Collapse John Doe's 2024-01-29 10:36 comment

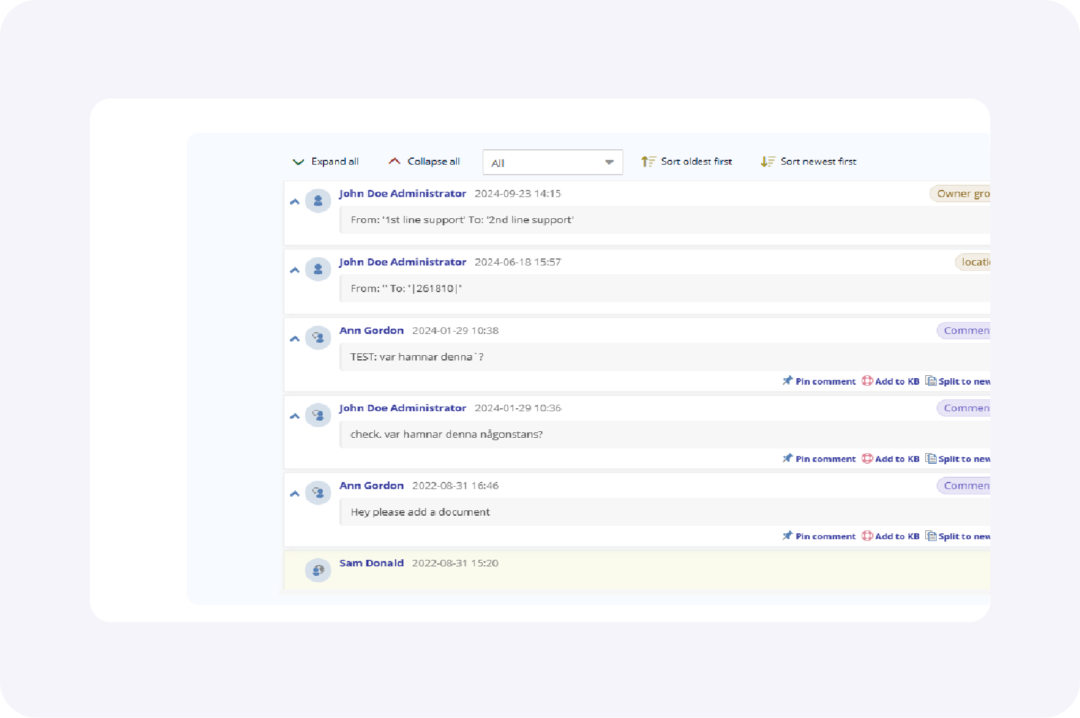[295, 416]
